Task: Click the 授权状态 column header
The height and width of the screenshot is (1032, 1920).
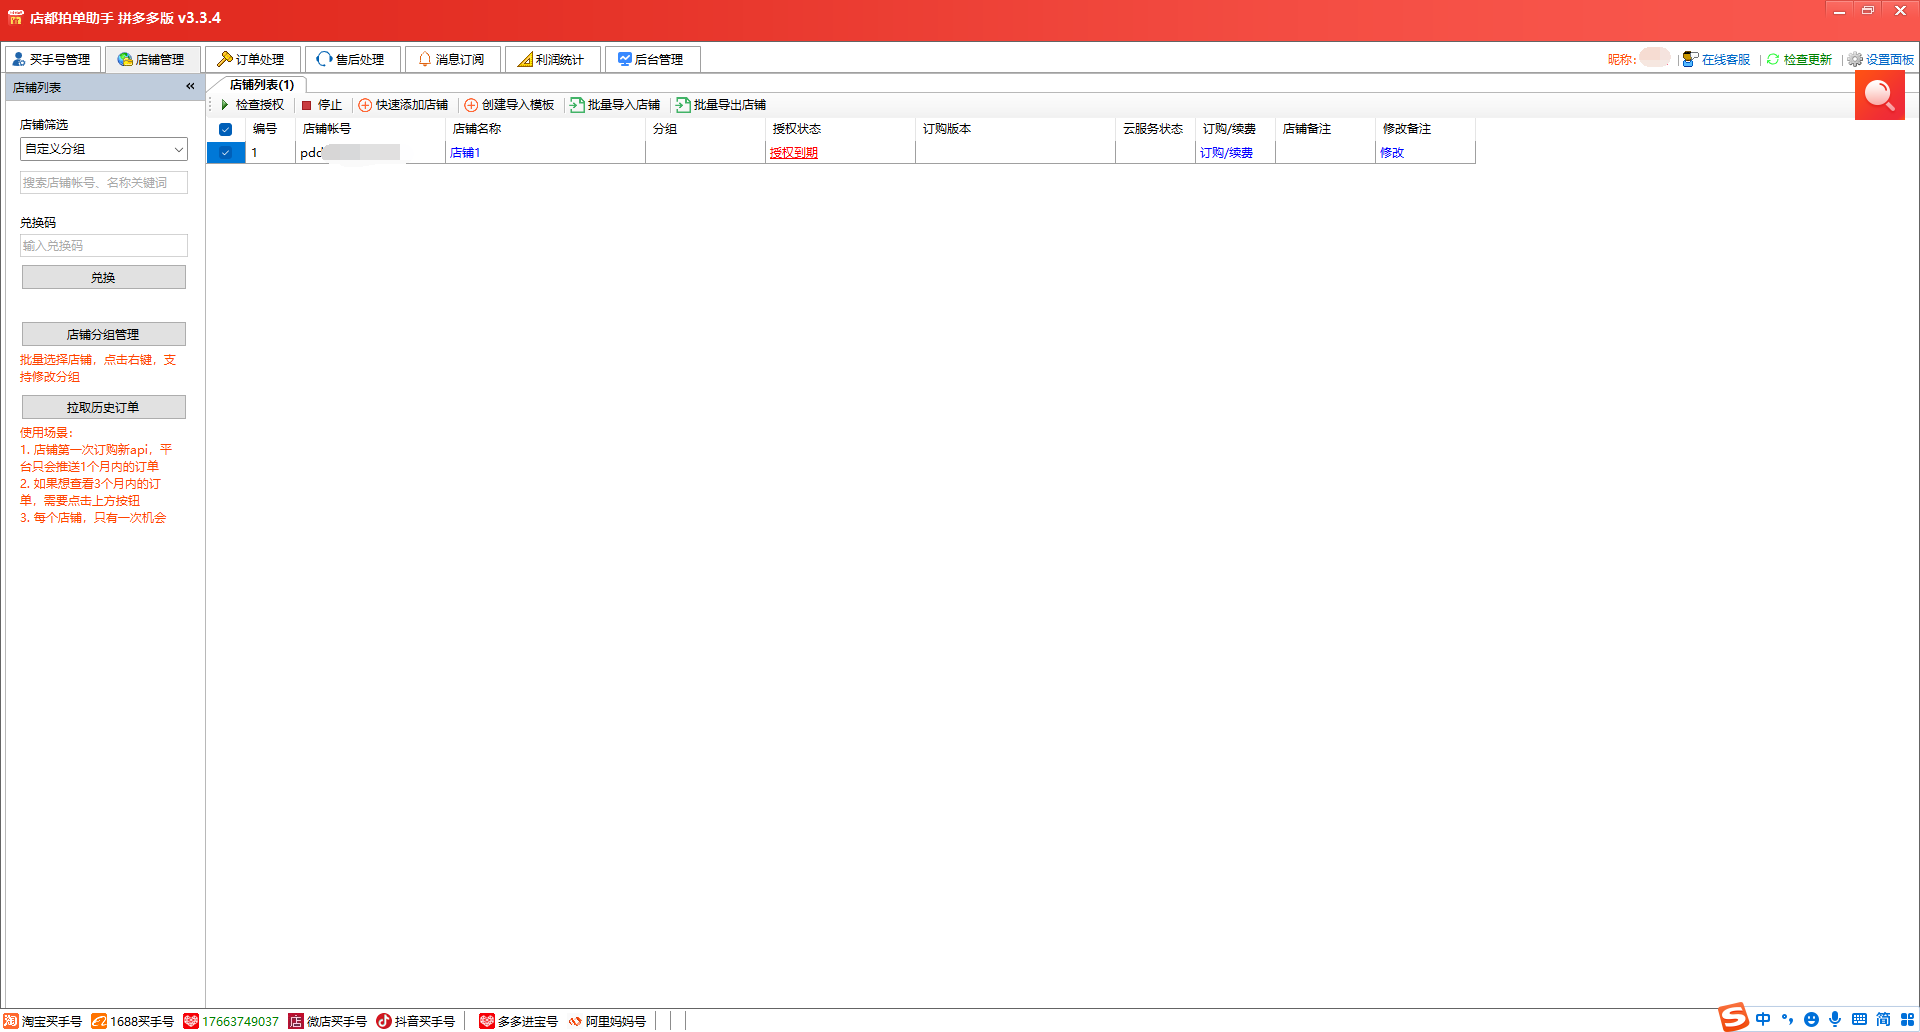Action: click(840, 129)
